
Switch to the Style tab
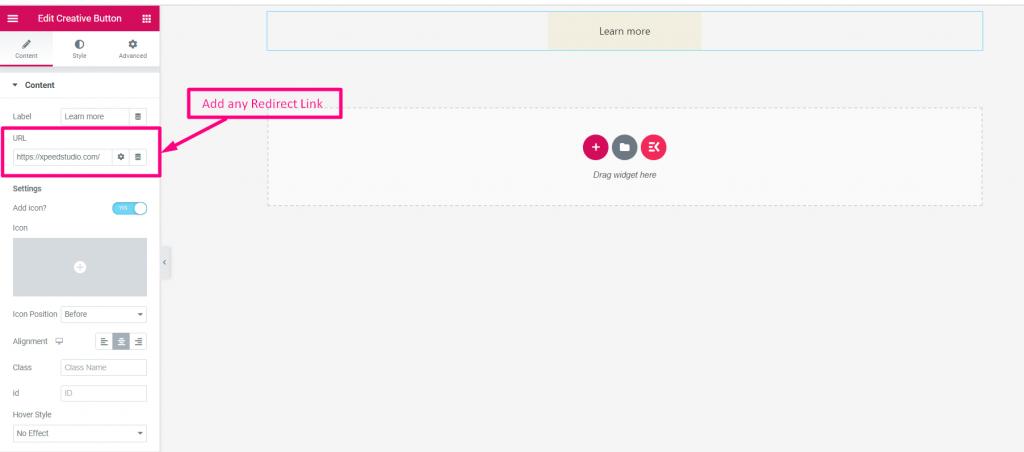(79, 49)
